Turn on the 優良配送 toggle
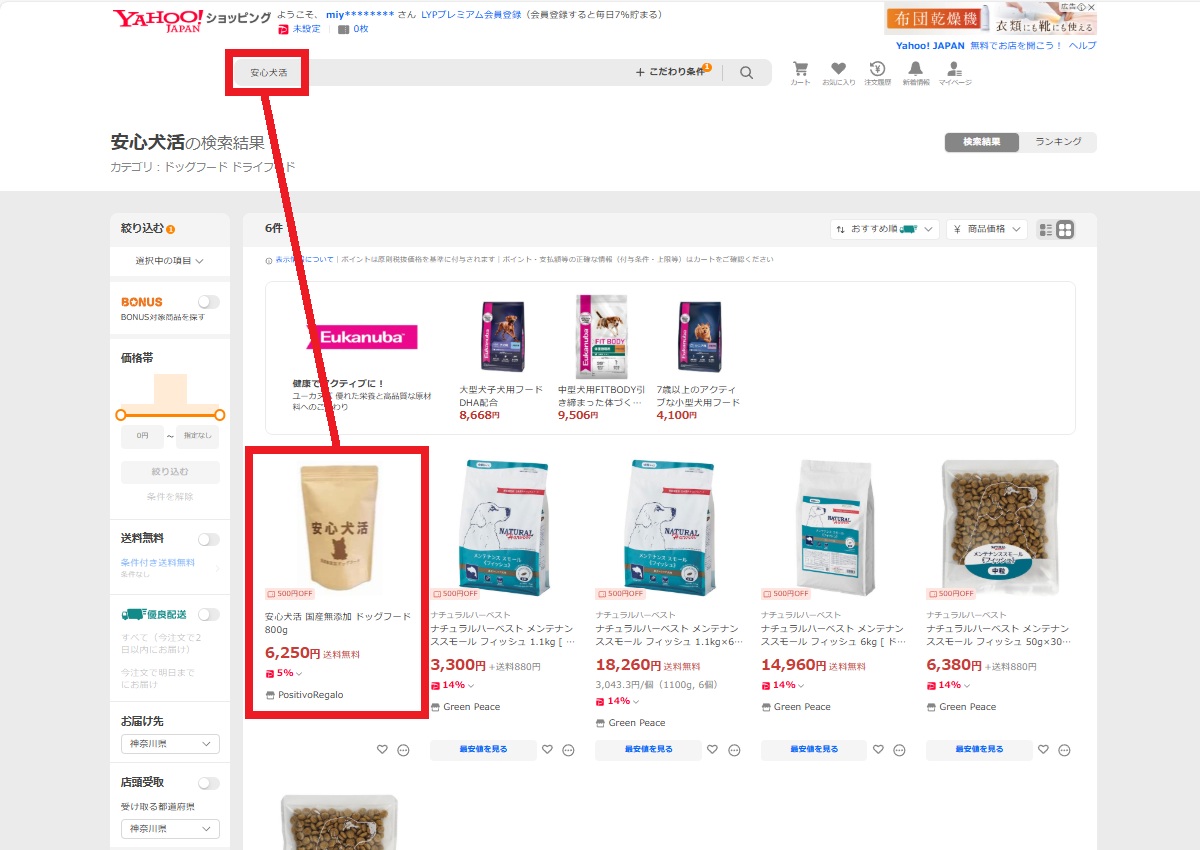Viewport: 1200px width, 850px height. point(208,615)
